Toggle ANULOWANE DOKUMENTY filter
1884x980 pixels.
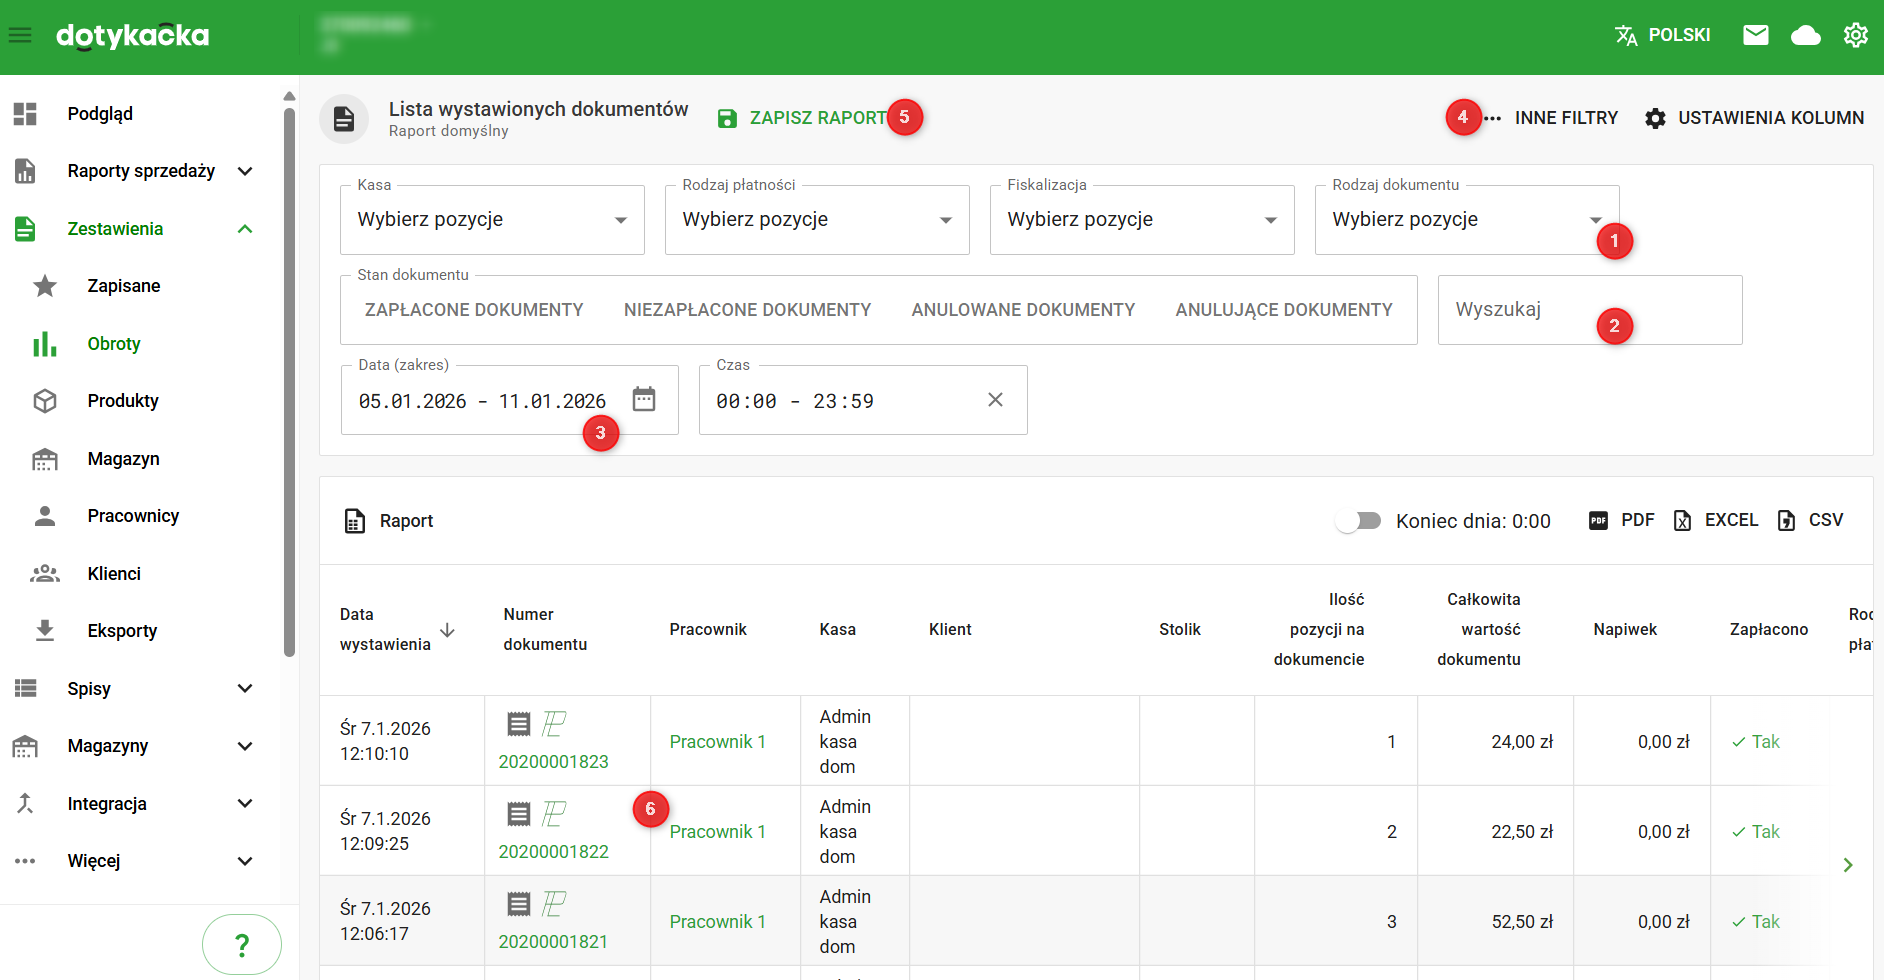[x=1023, y=310]
